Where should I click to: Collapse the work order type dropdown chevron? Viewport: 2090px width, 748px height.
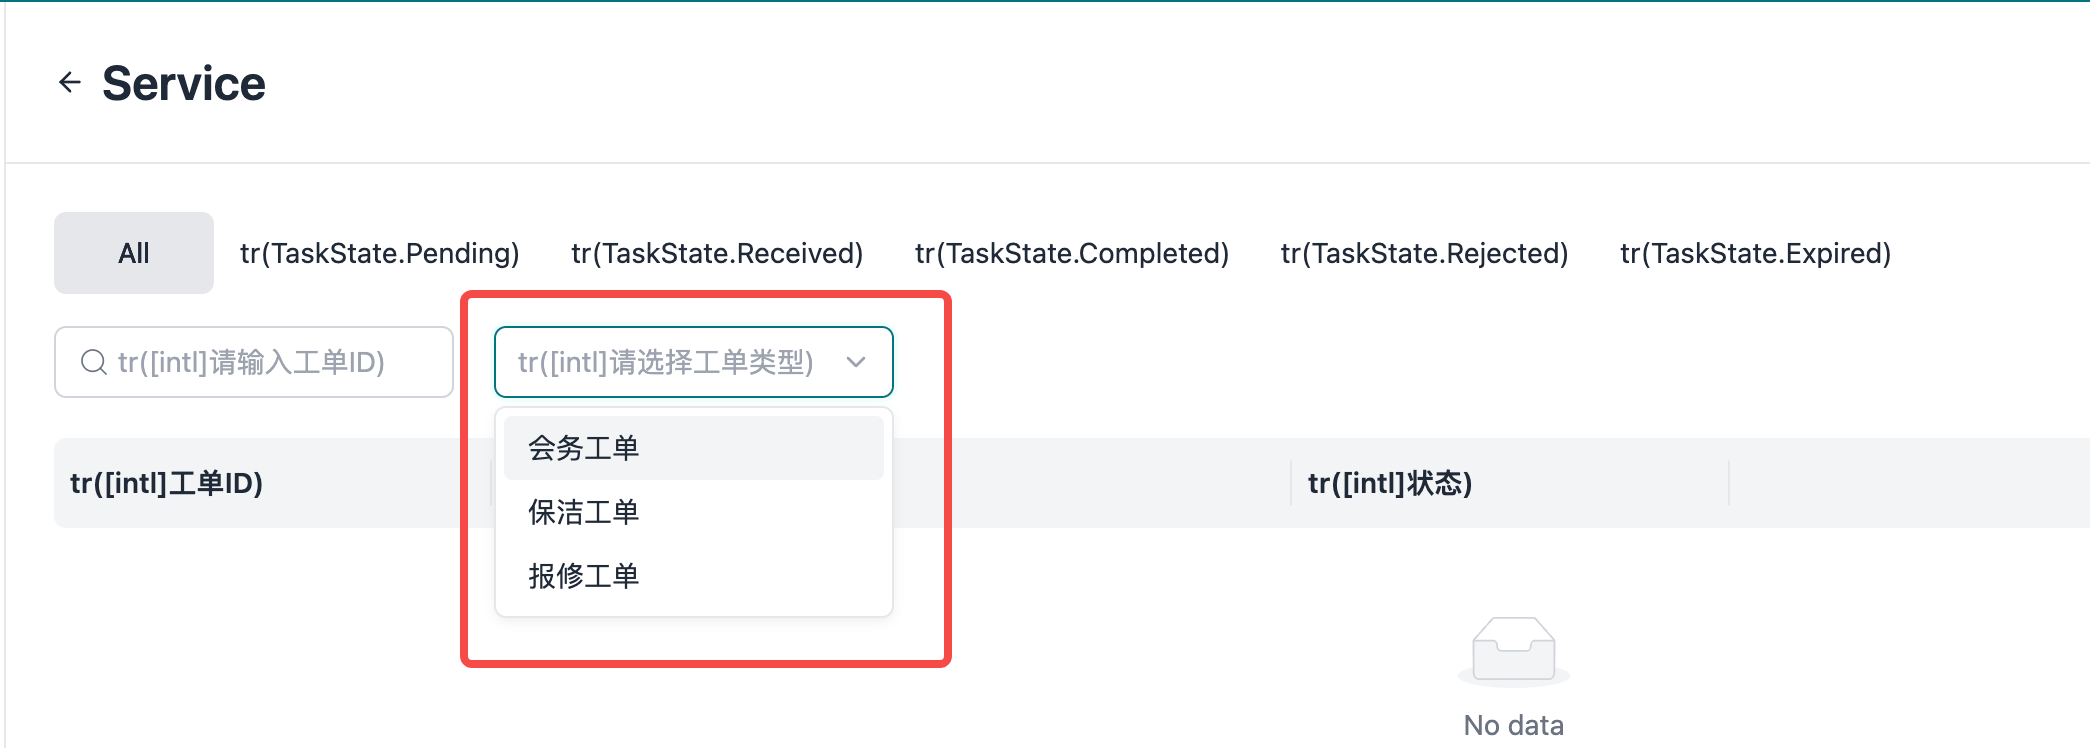[x=856, y=362]
